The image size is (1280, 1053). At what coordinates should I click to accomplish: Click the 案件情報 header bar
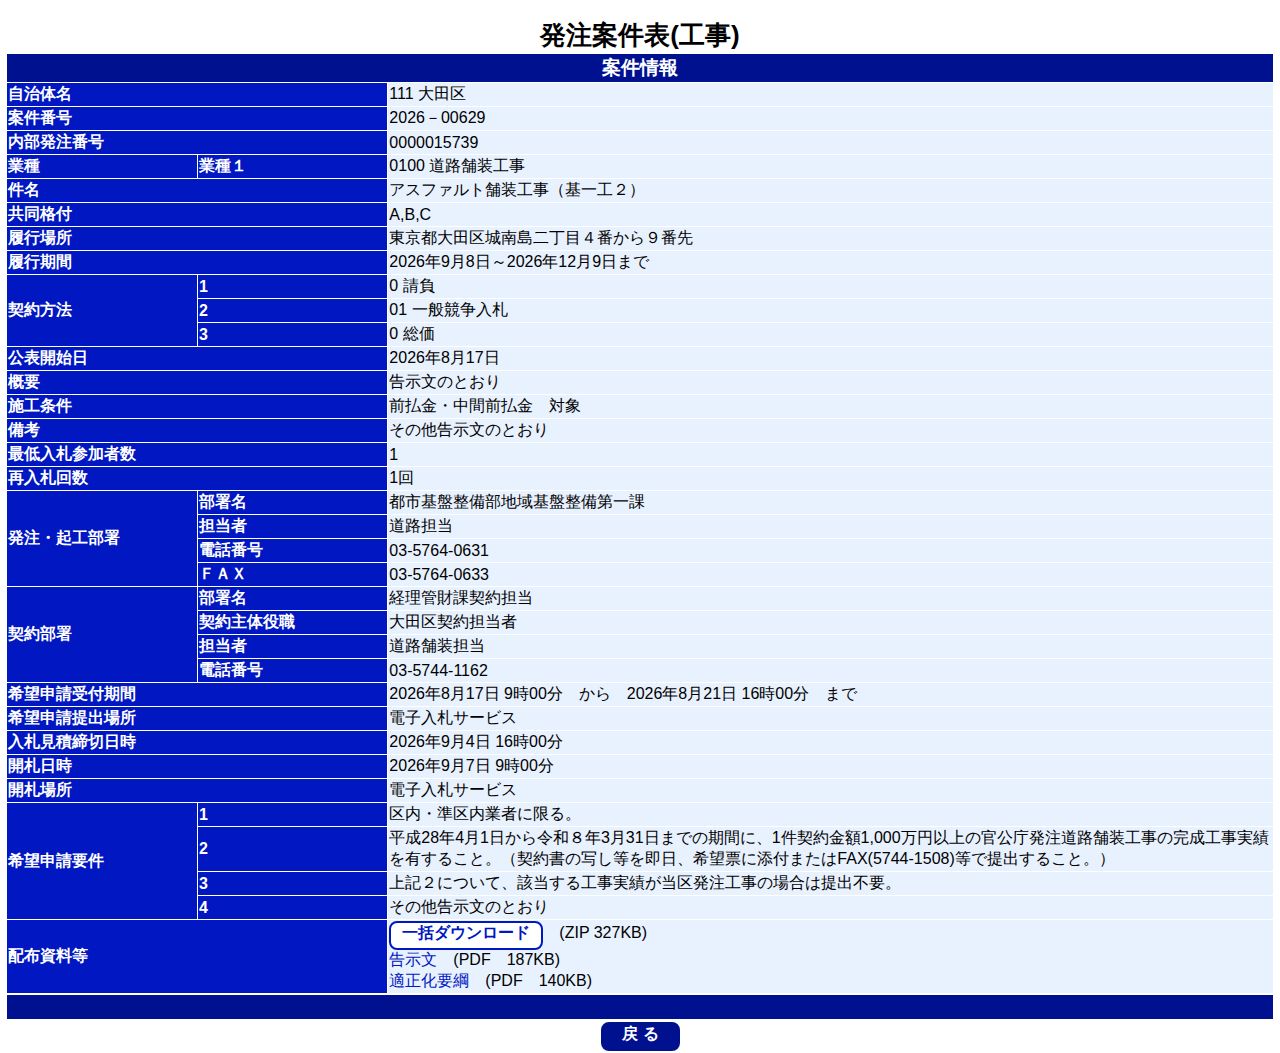pyautogui.click(x=640, y=68)
